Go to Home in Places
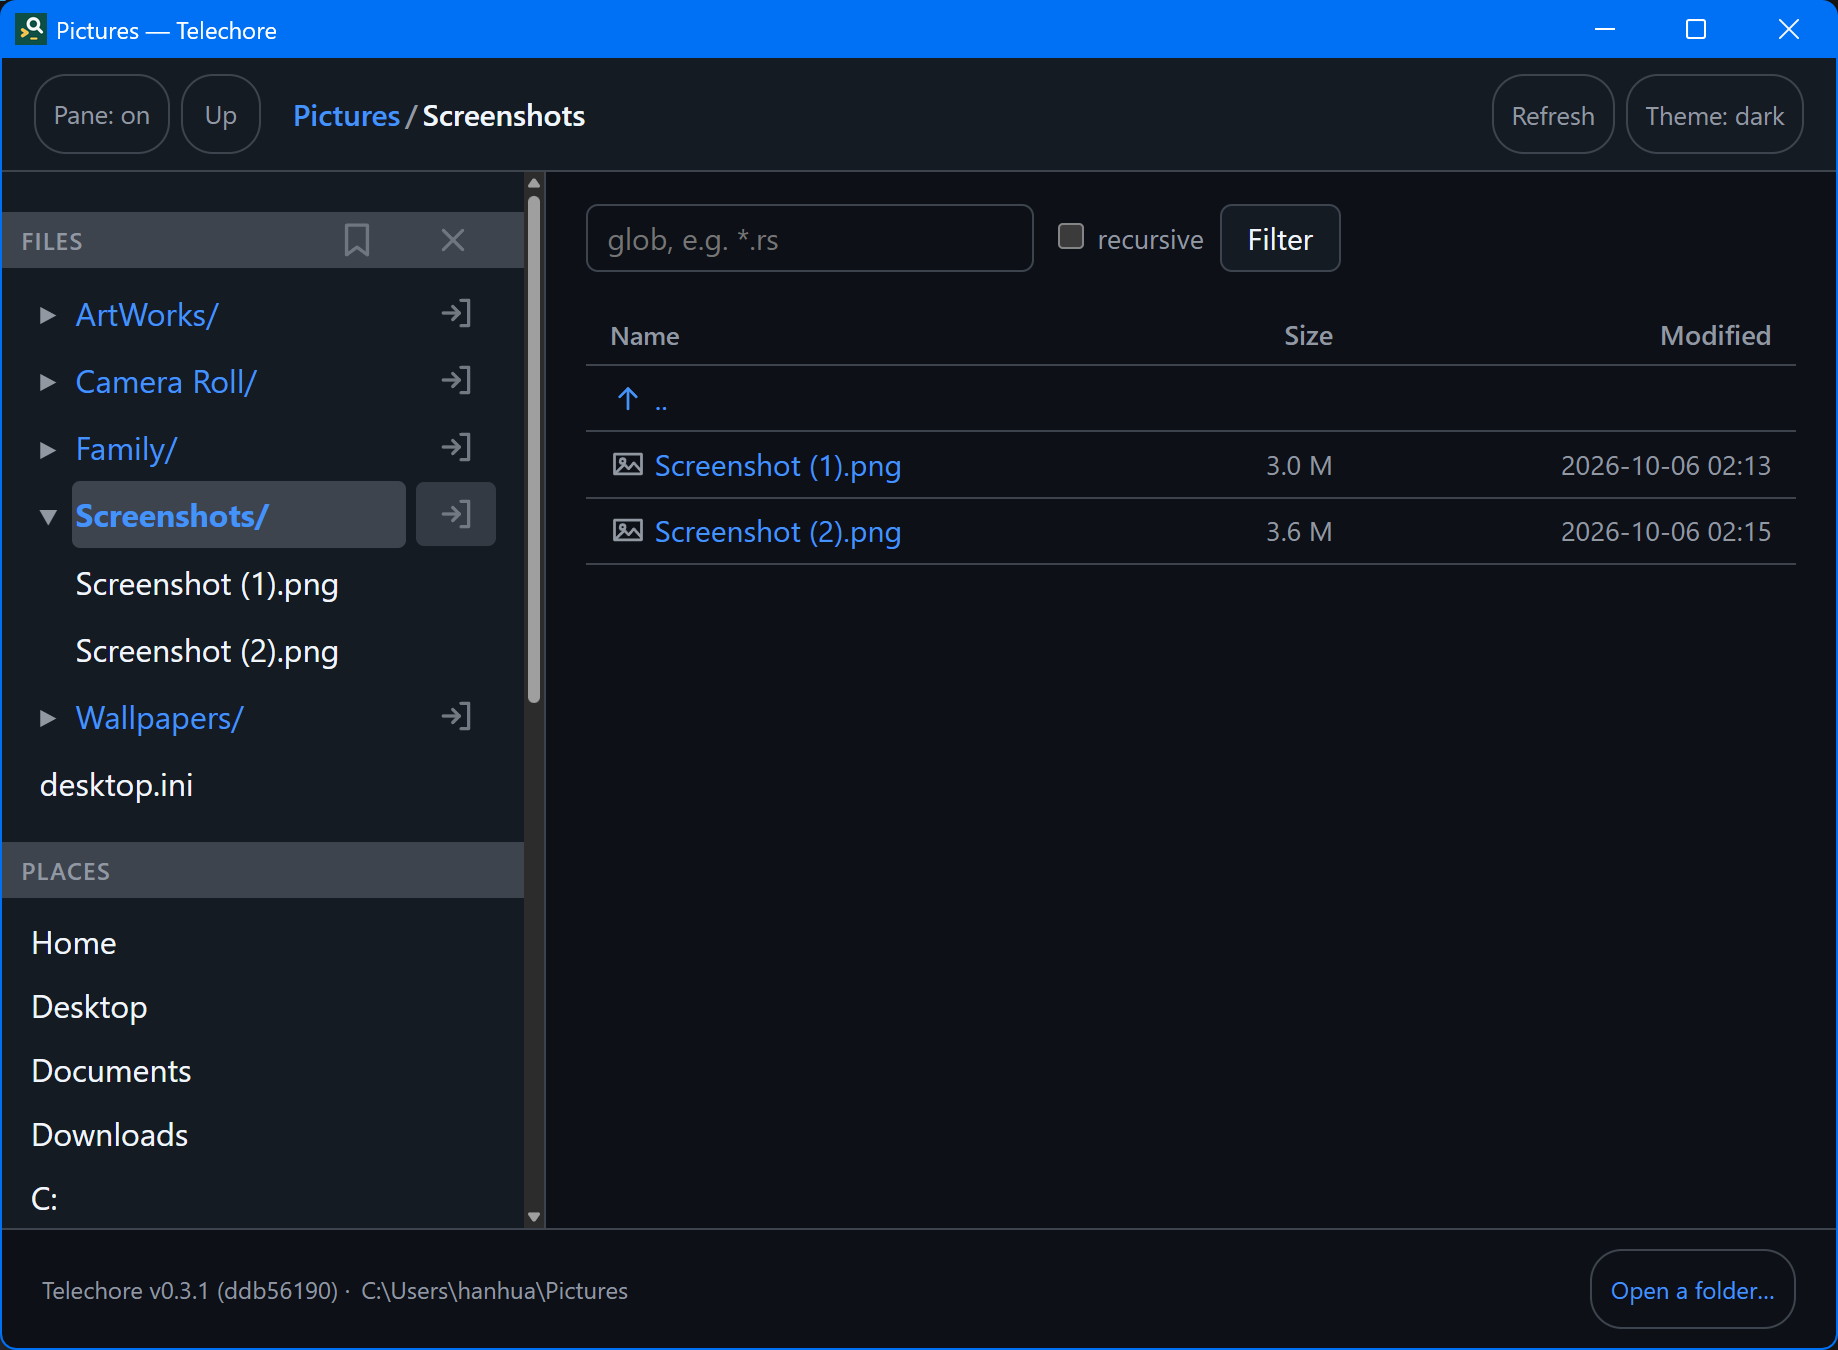Screen dimensions: 1838x1350 pyautogui.click(x=74, y=943)
